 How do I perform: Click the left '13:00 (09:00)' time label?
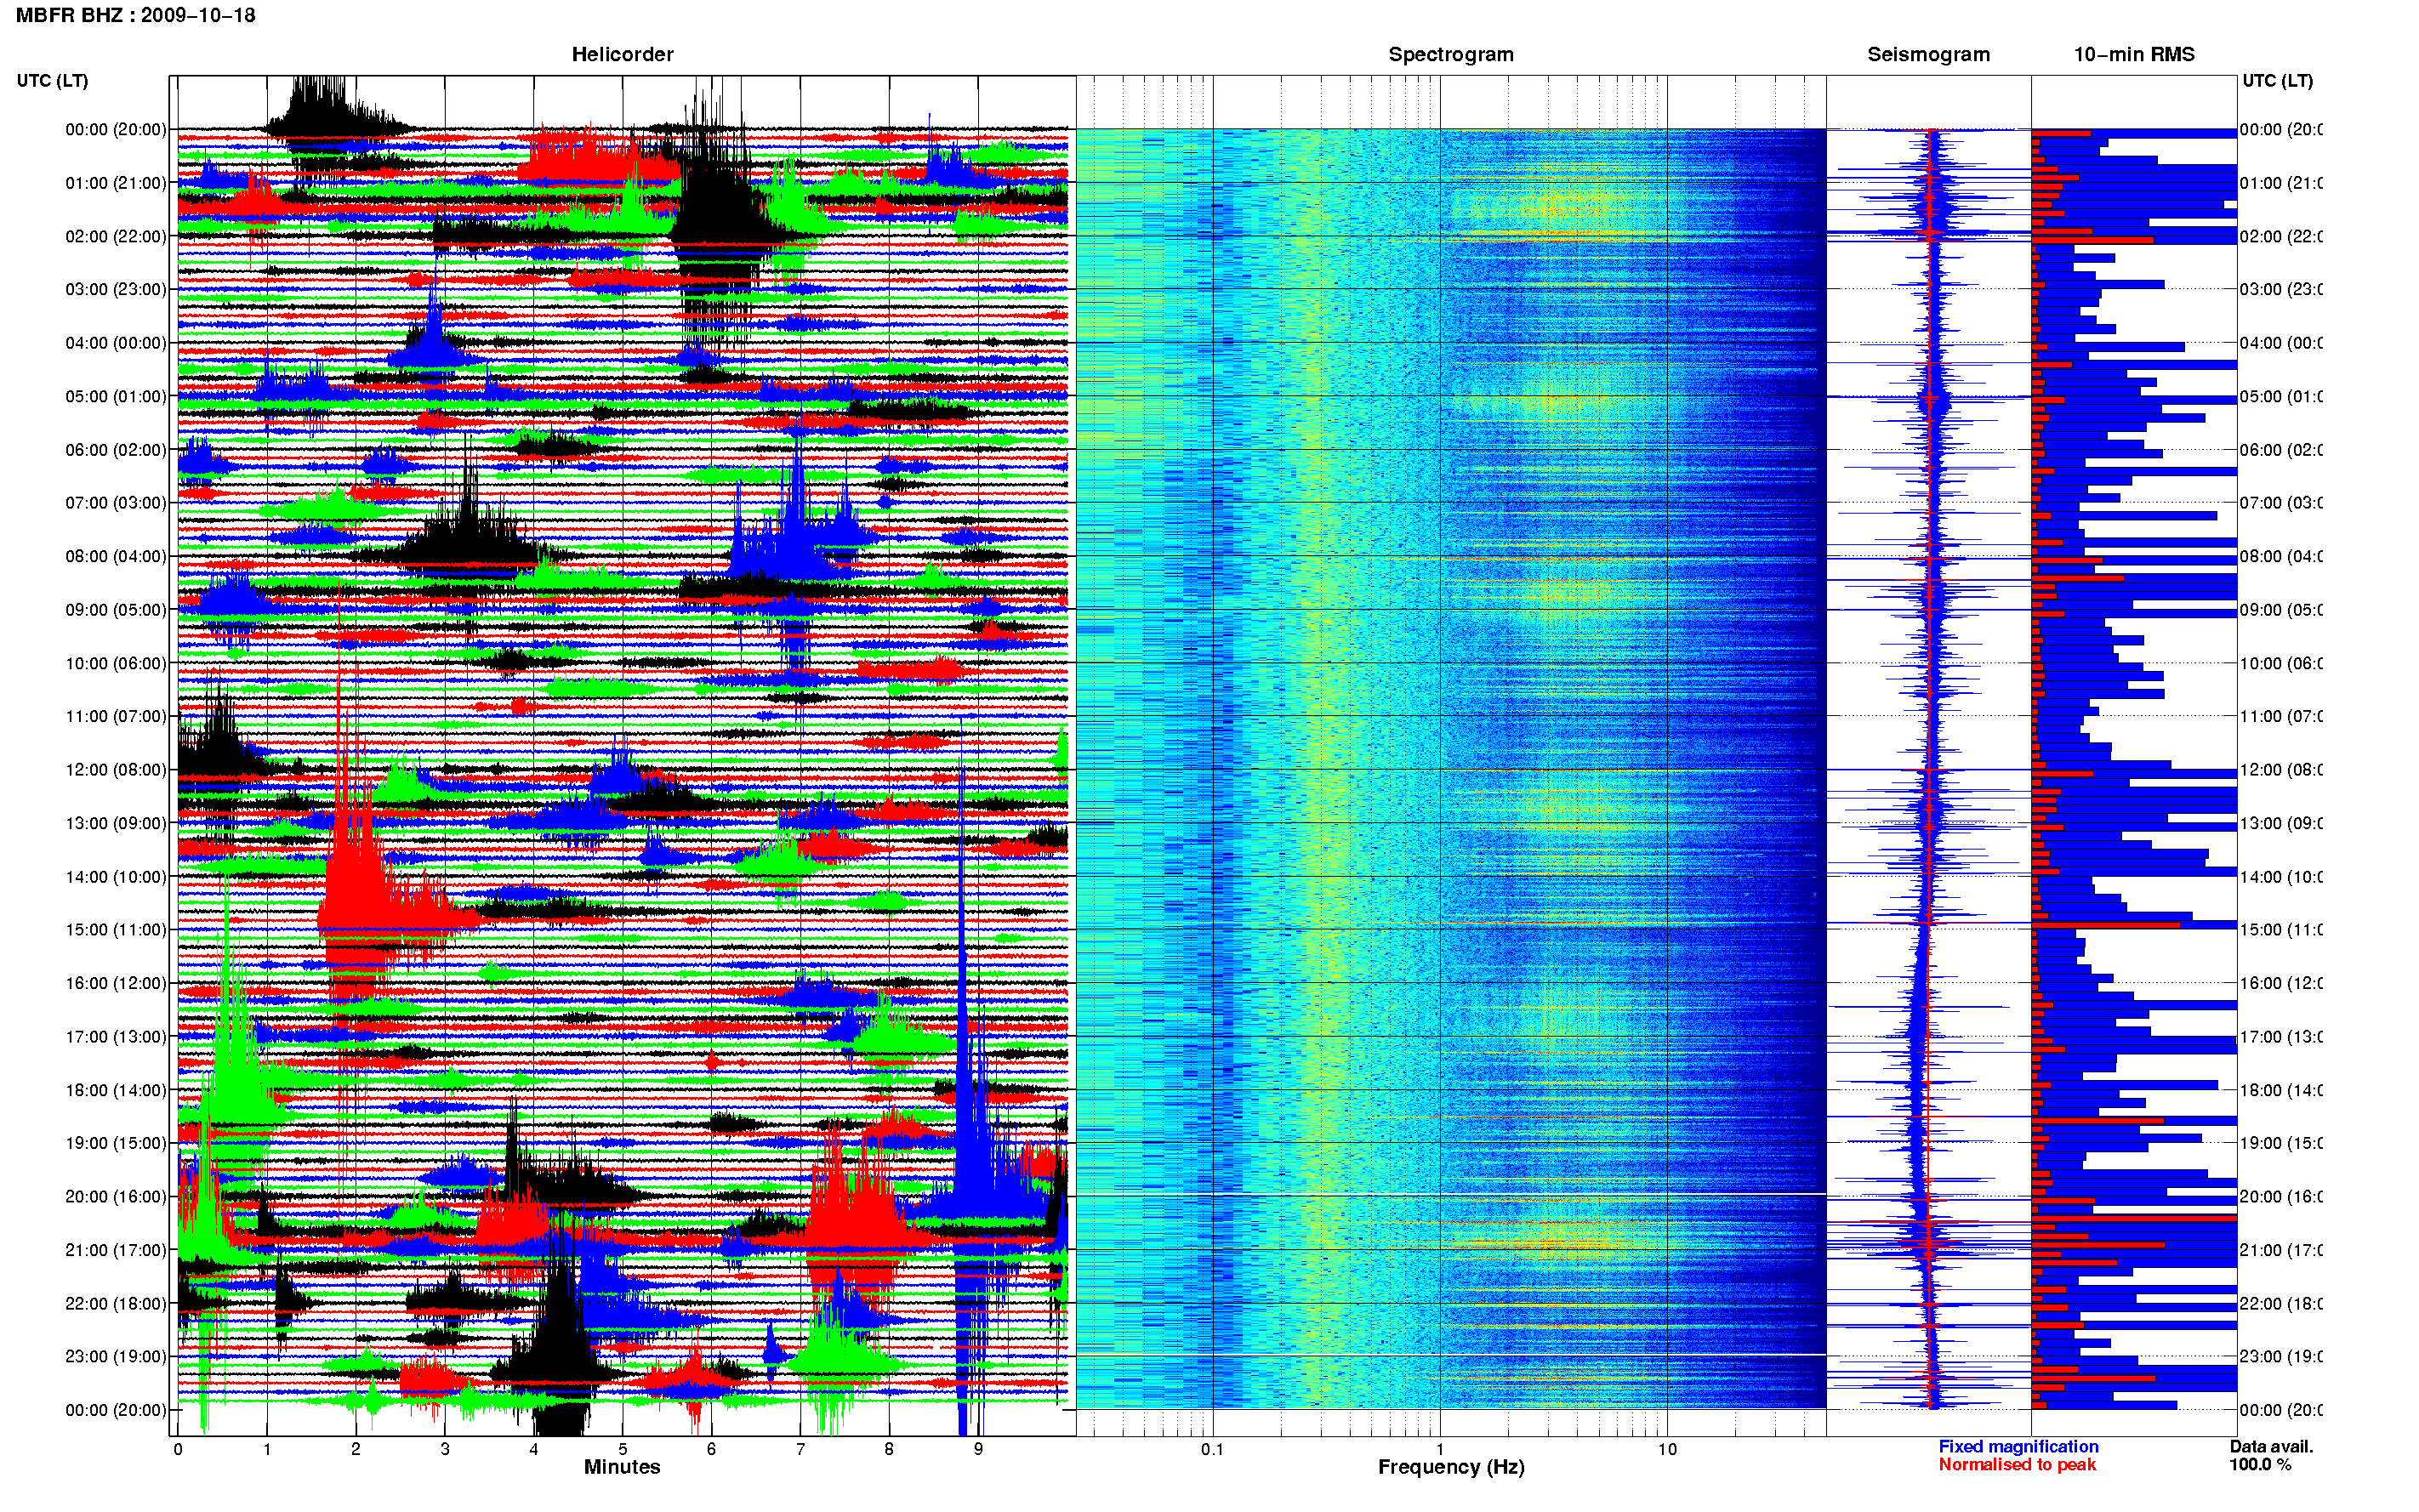pyautogui.click(x=116, y=823)
